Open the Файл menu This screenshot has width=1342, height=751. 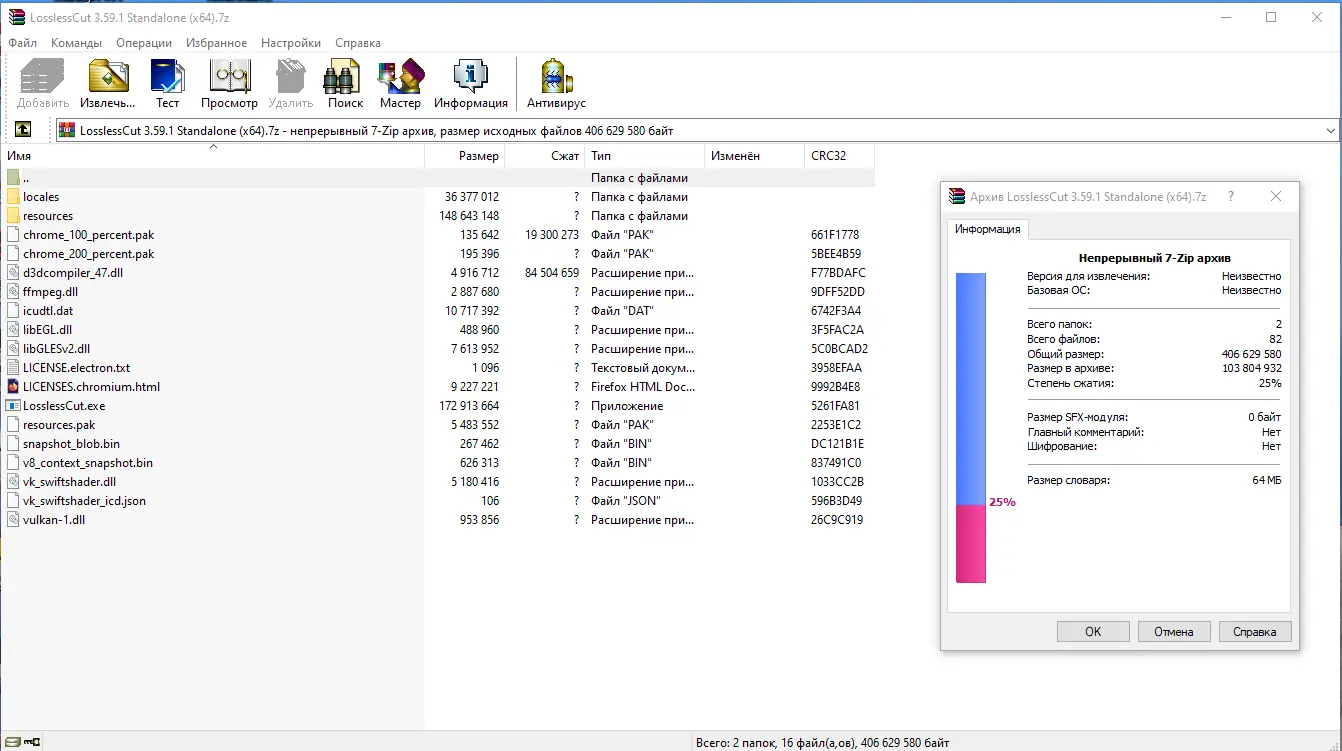click(22, 43)
